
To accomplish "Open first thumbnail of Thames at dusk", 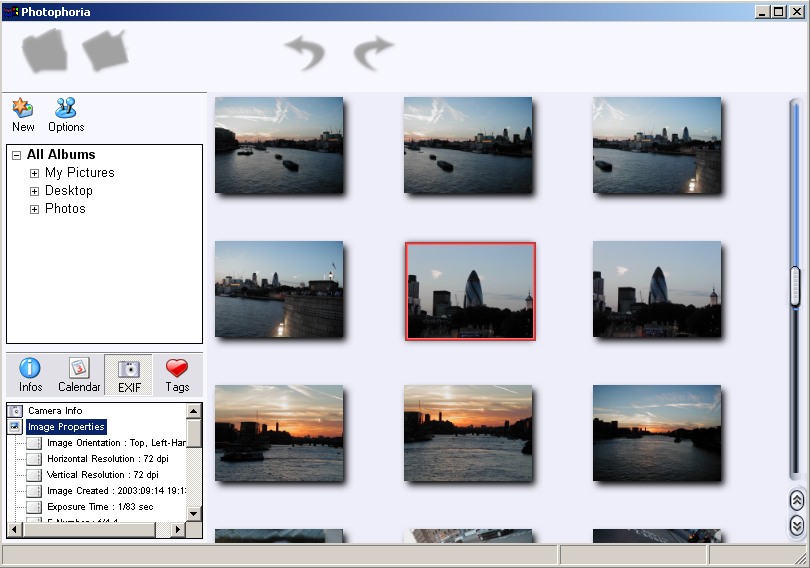I will [279, 145].
